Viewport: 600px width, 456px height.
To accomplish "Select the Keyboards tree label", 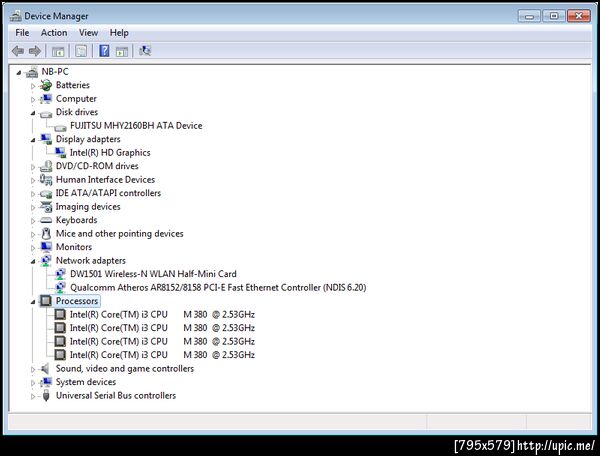I will (77, 220).
